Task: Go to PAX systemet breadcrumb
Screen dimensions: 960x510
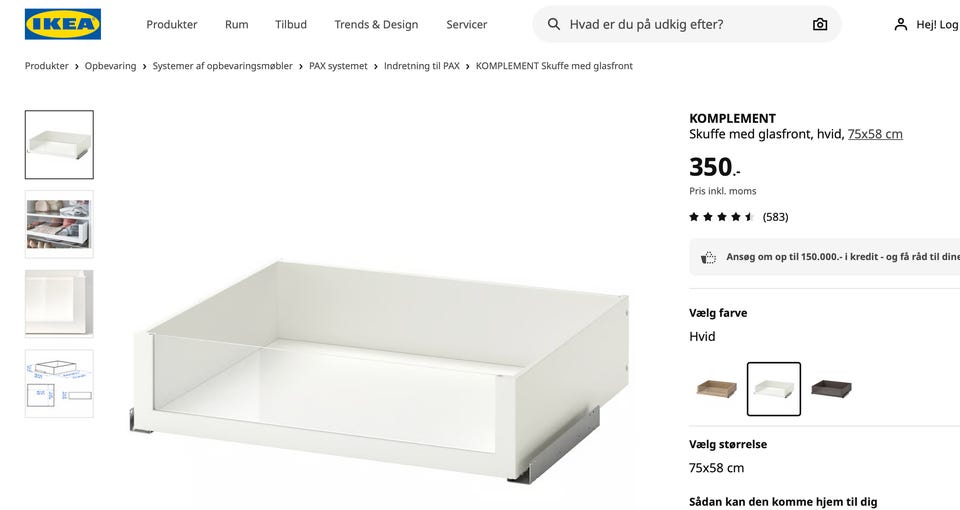Action: point(338,66)
